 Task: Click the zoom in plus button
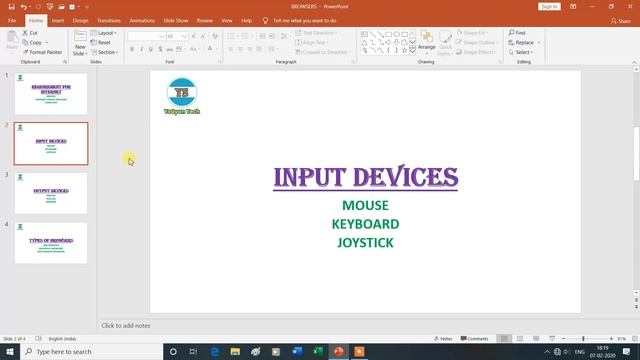click(x=611, y=339)
